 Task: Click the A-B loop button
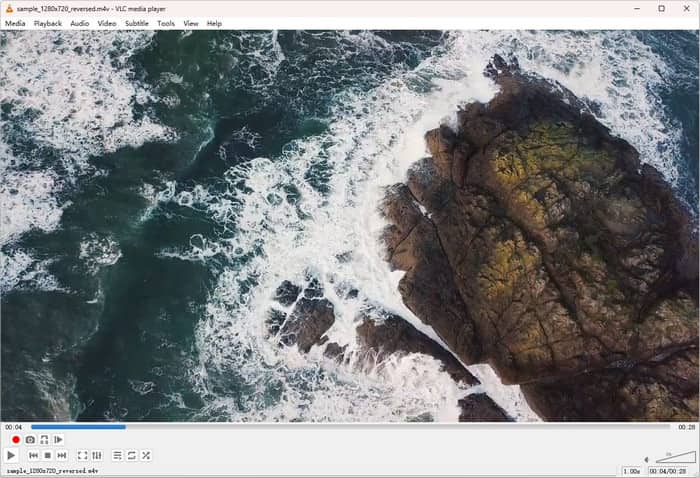tap(44, 440)
